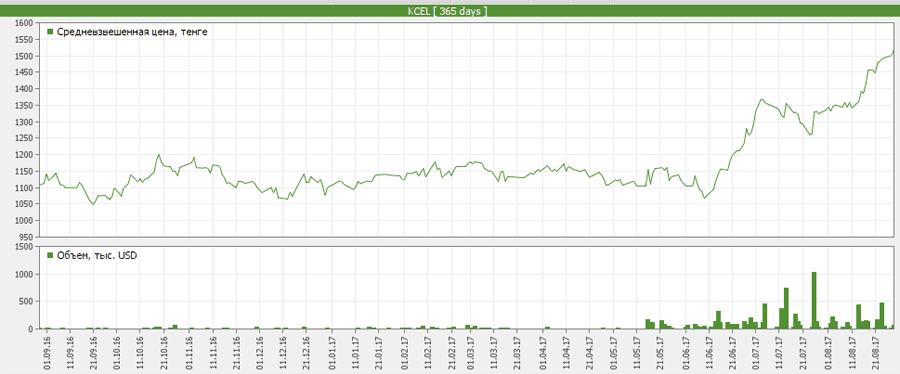The height and width of the screenshot is (374, 900).
Task: Click the 01.11.16 date label
Action: (x=190, y=352)
